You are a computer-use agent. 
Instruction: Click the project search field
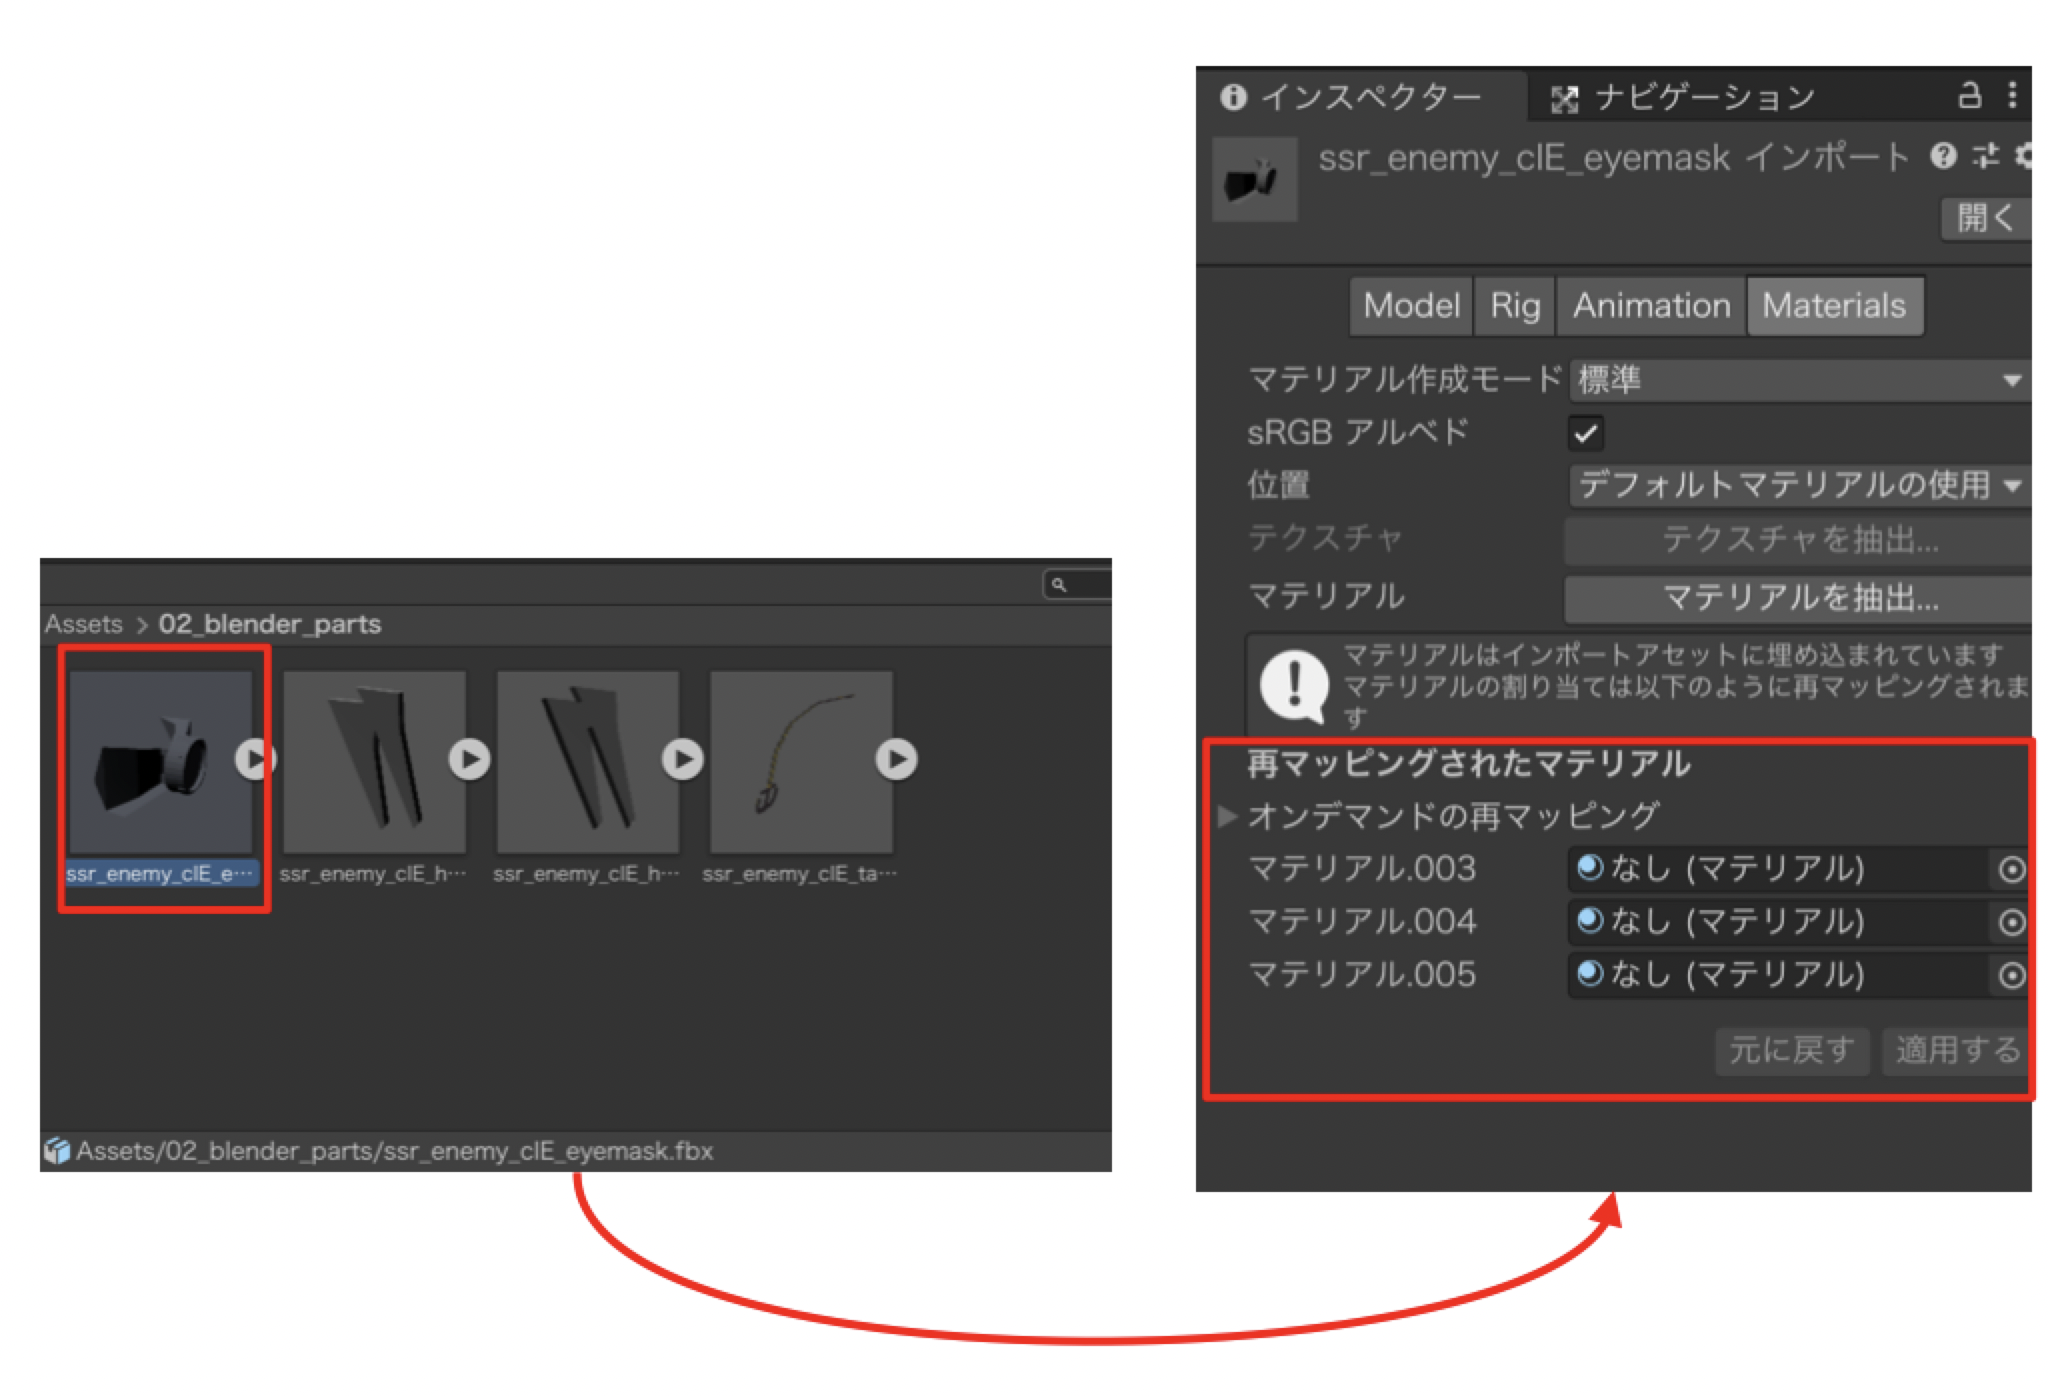(x=1078, y=584)
